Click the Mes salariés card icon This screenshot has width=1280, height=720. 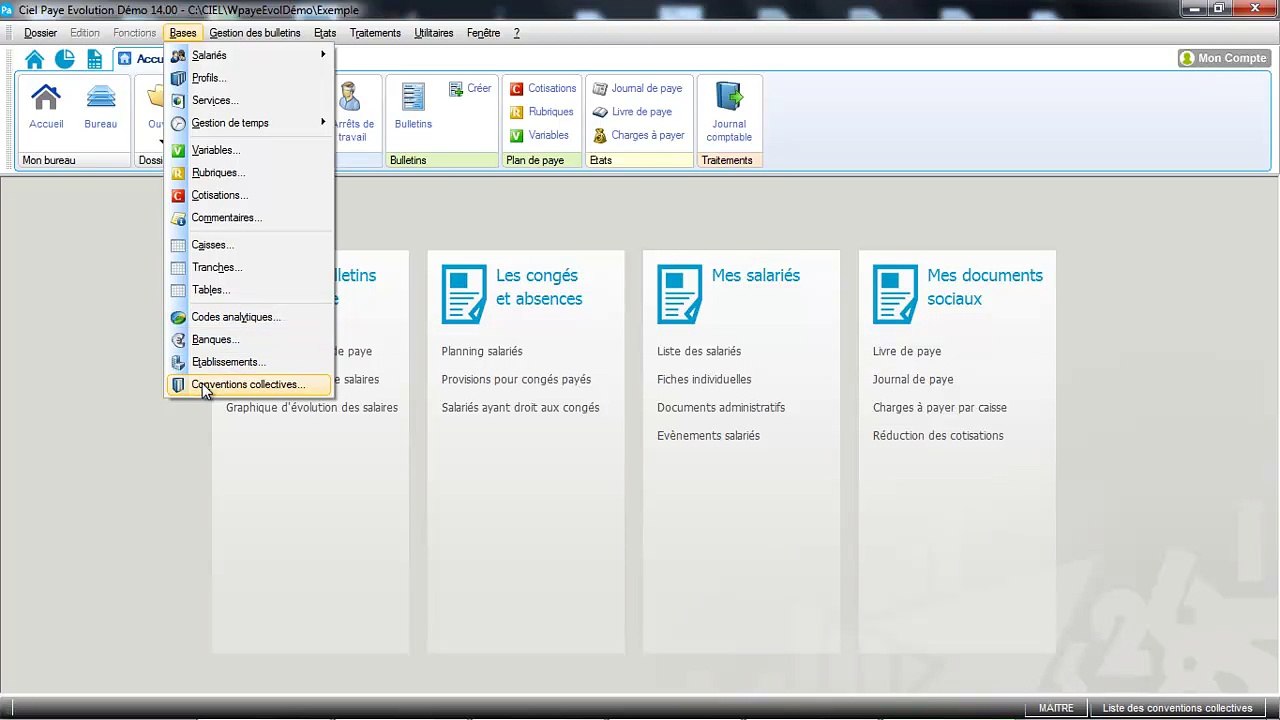(x=680, y=294)
